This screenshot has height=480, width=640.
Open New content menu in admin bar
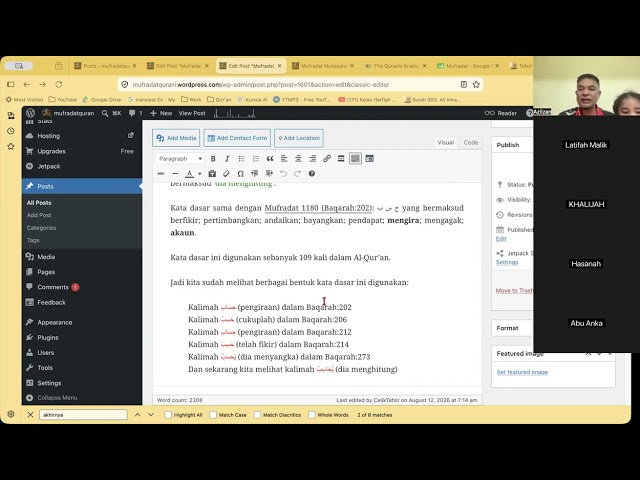[161, 113]
